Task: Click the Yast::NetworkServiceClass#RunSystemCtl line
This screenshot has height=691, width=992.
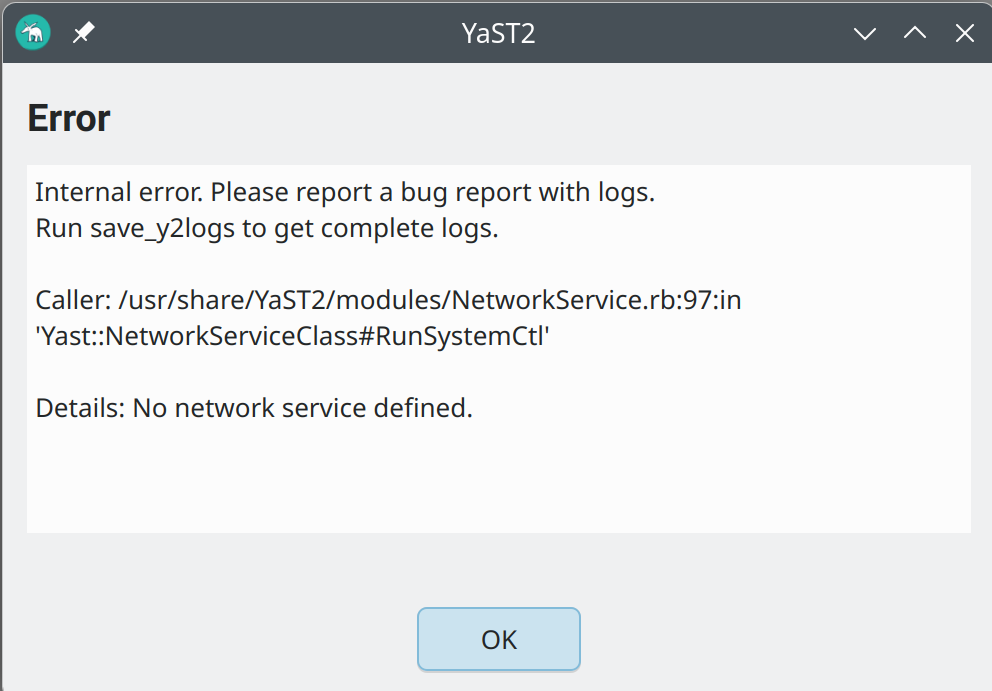Action: [x=293, y=336]
